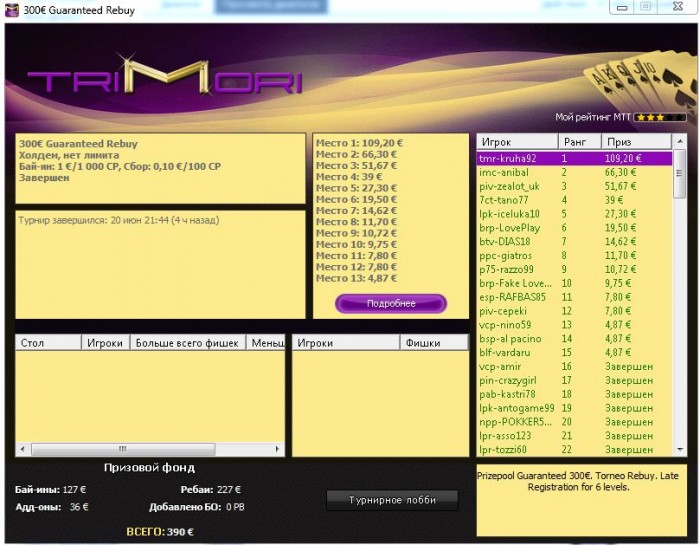The image size is (700, 545).
Task: Click the scroll up arrow of player list
Action: tap(679, 141)
